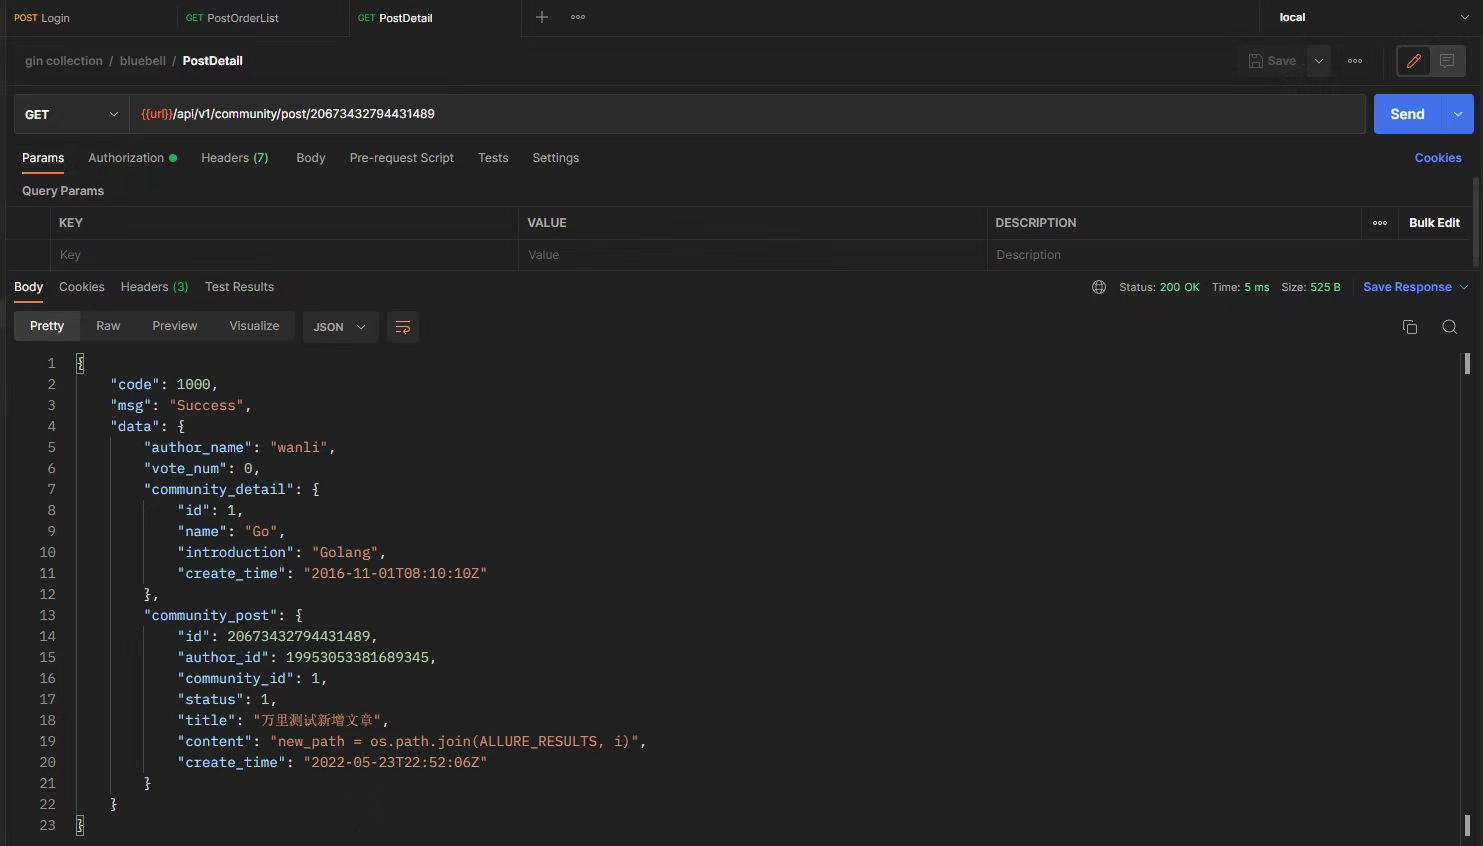Open the comments panel icon

1447,61
